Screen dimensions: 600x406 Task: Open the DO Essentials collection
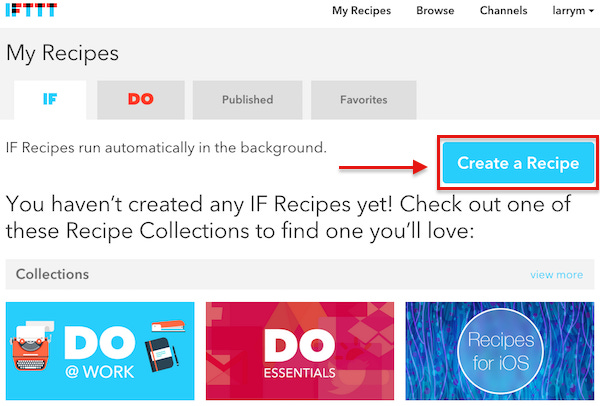pos(300,351)
